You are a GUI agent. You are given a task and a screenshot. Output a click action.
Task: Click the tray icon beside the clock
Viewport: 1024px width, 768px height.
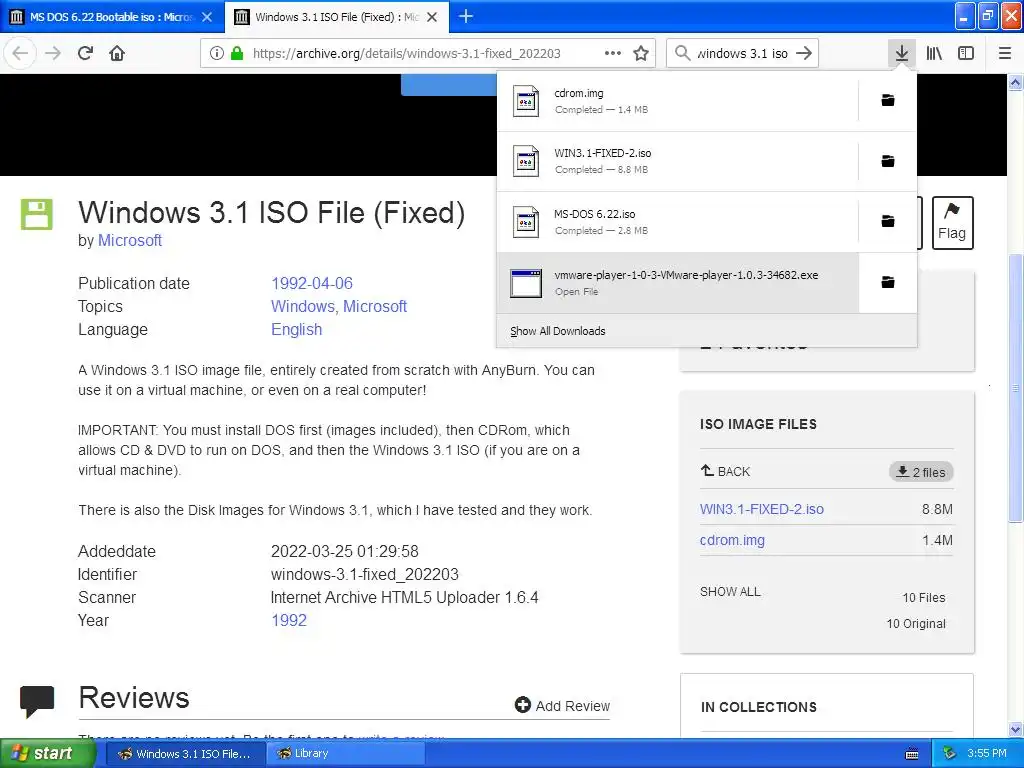click(949, 754)
